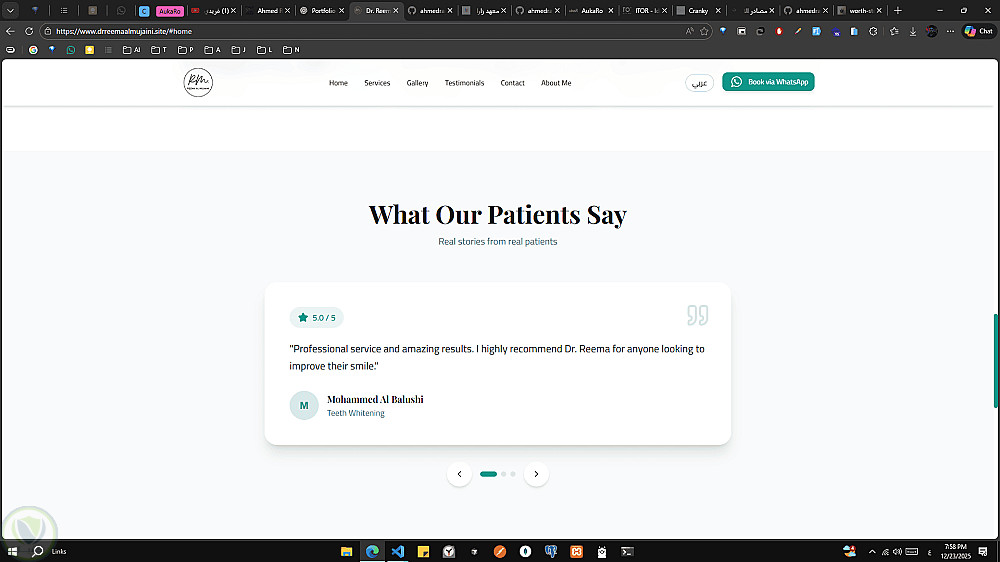Image resolution: width=1000 pixels, height=562 pixels.
Task: Click the page vertical scrollbar thumb
Action: tap(996, 360)
